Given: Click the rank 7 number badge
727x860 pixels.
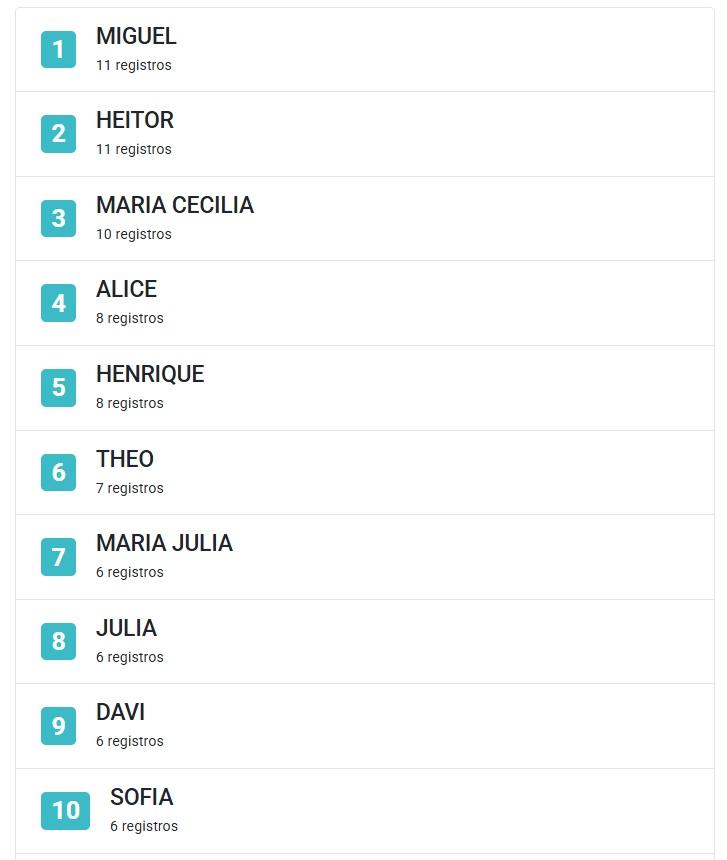Looking at the screenshot, I should (x=58, y=557).
